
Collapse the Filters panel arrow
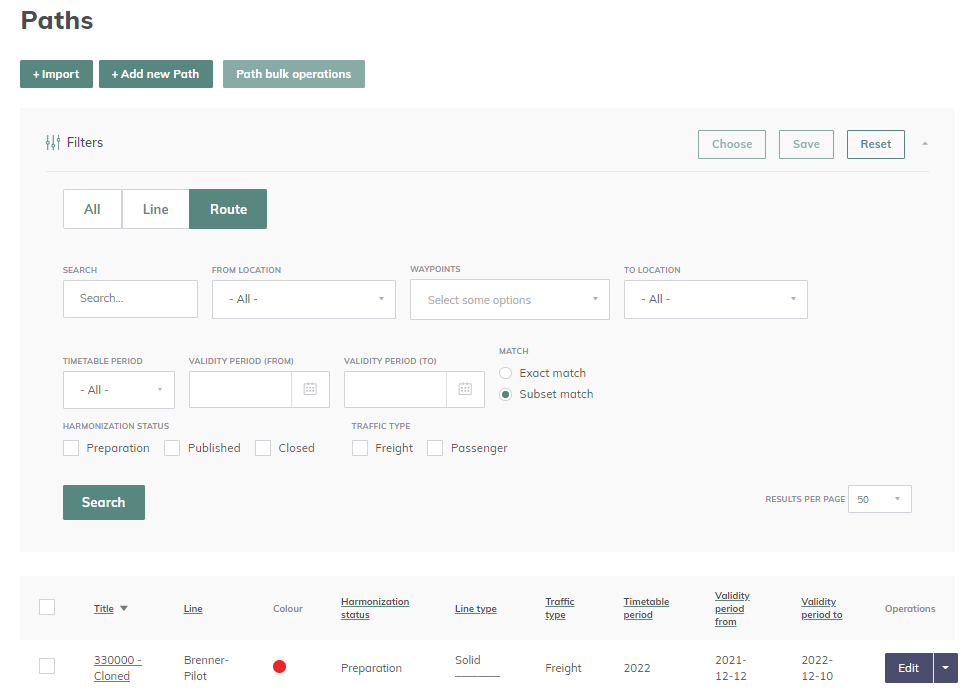[925, 144]
